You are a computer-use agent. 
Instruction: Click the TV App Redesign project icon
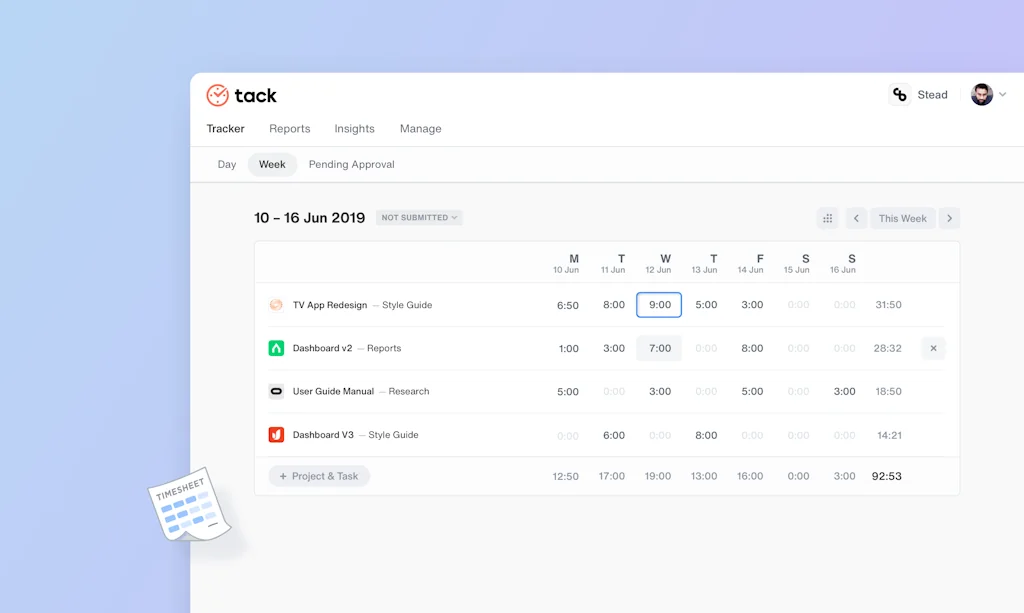coord(276,305)
